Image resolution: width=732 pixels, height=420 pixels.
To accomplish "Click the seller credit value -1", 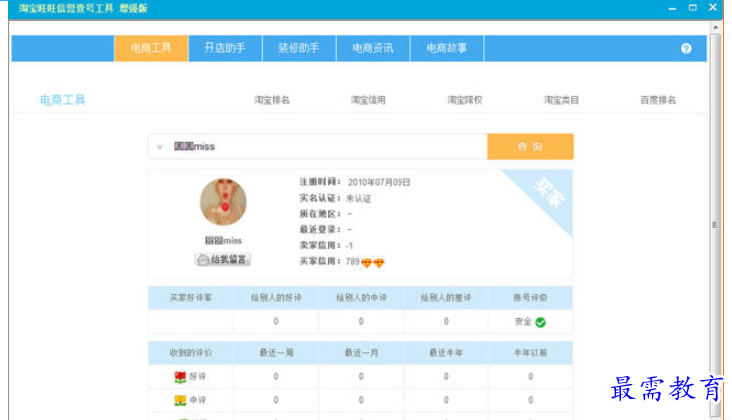I will pyautogui.click(x=350, y=245).
